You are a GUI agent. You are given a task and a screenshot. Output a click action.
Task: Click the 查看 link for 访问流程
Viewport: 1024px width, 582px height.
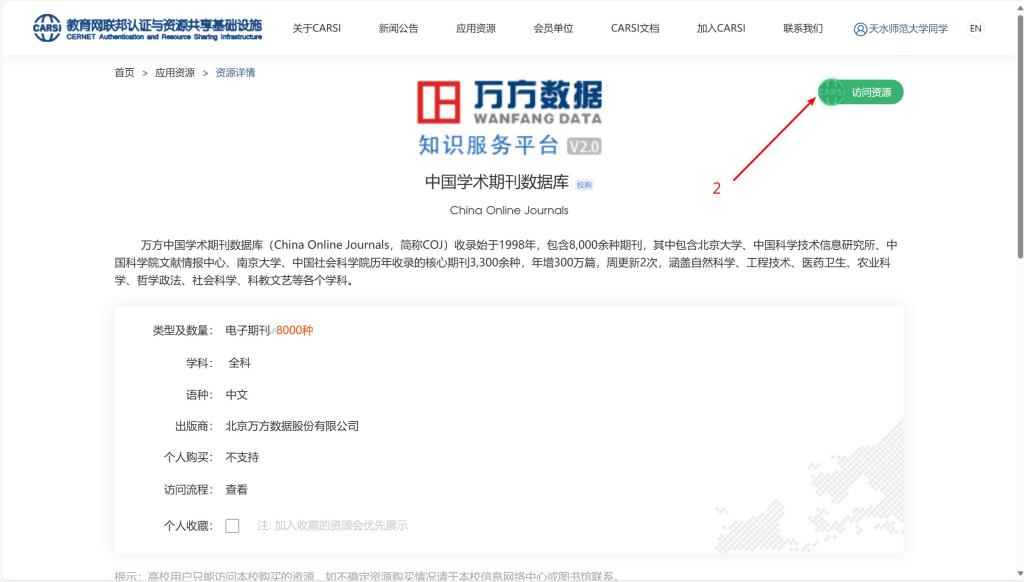(x=236, y=489)
